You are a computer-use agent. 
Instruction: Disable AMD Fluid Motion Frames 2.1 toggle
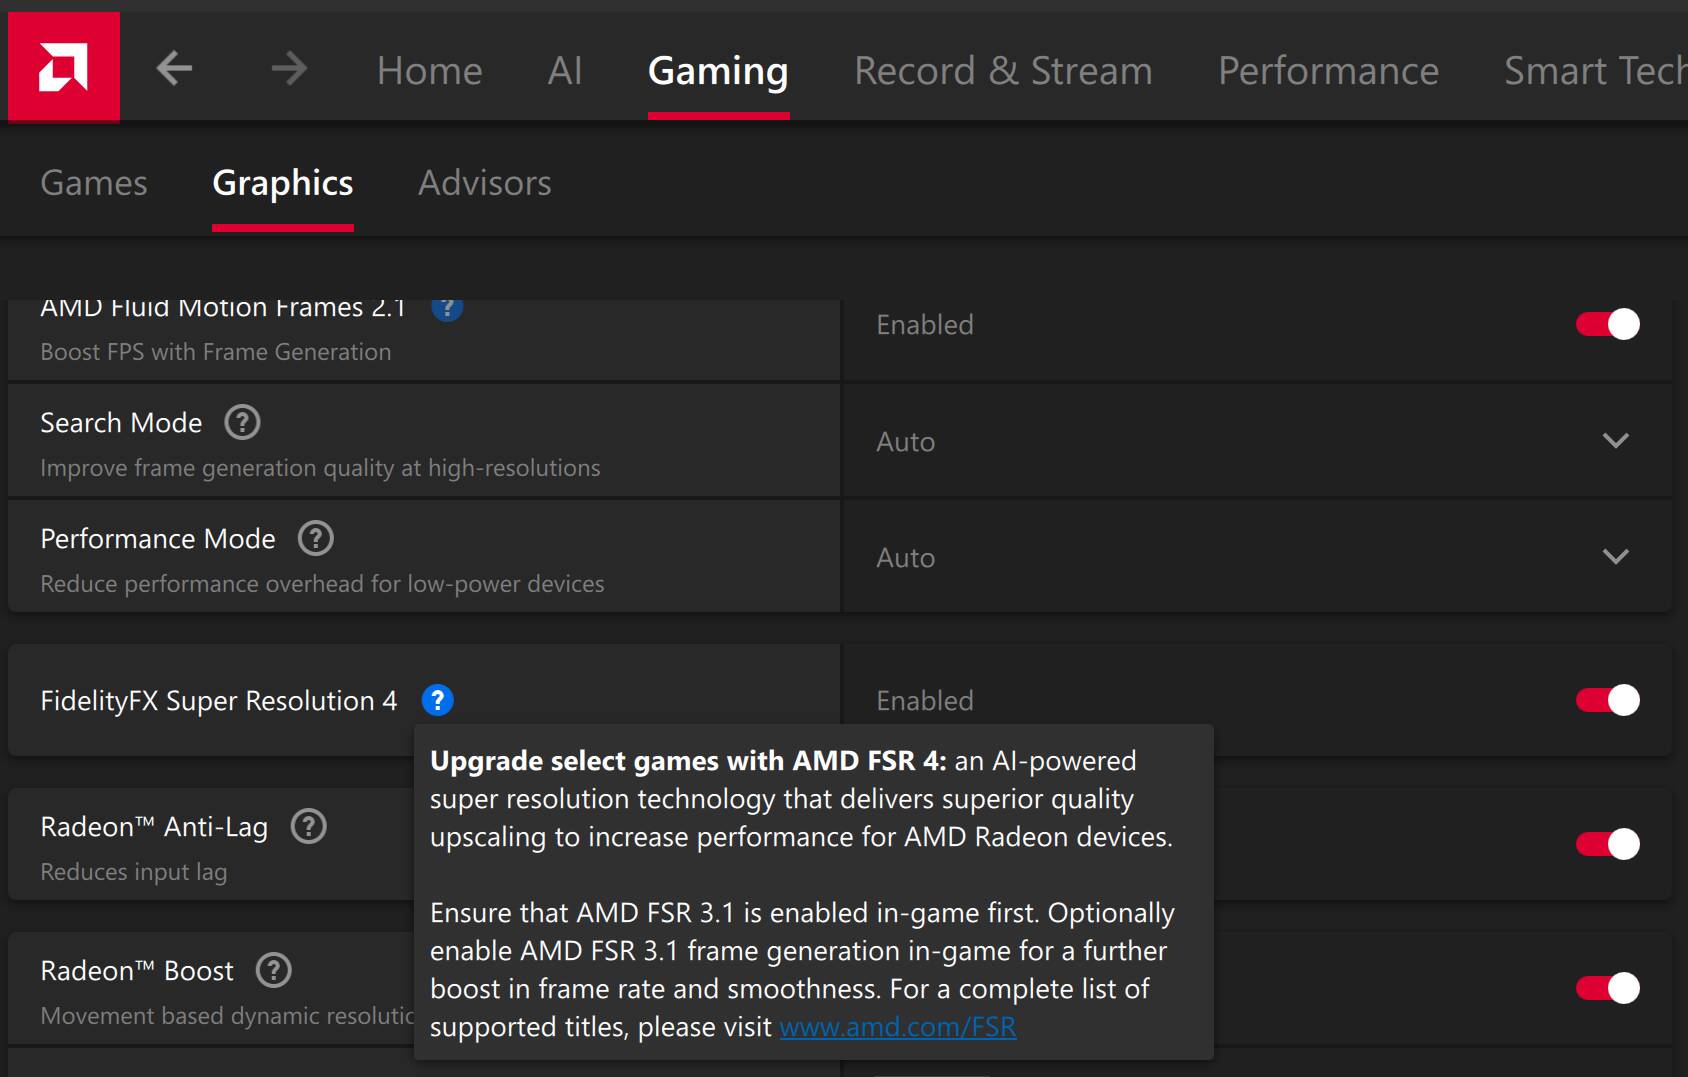point(1607,324)
